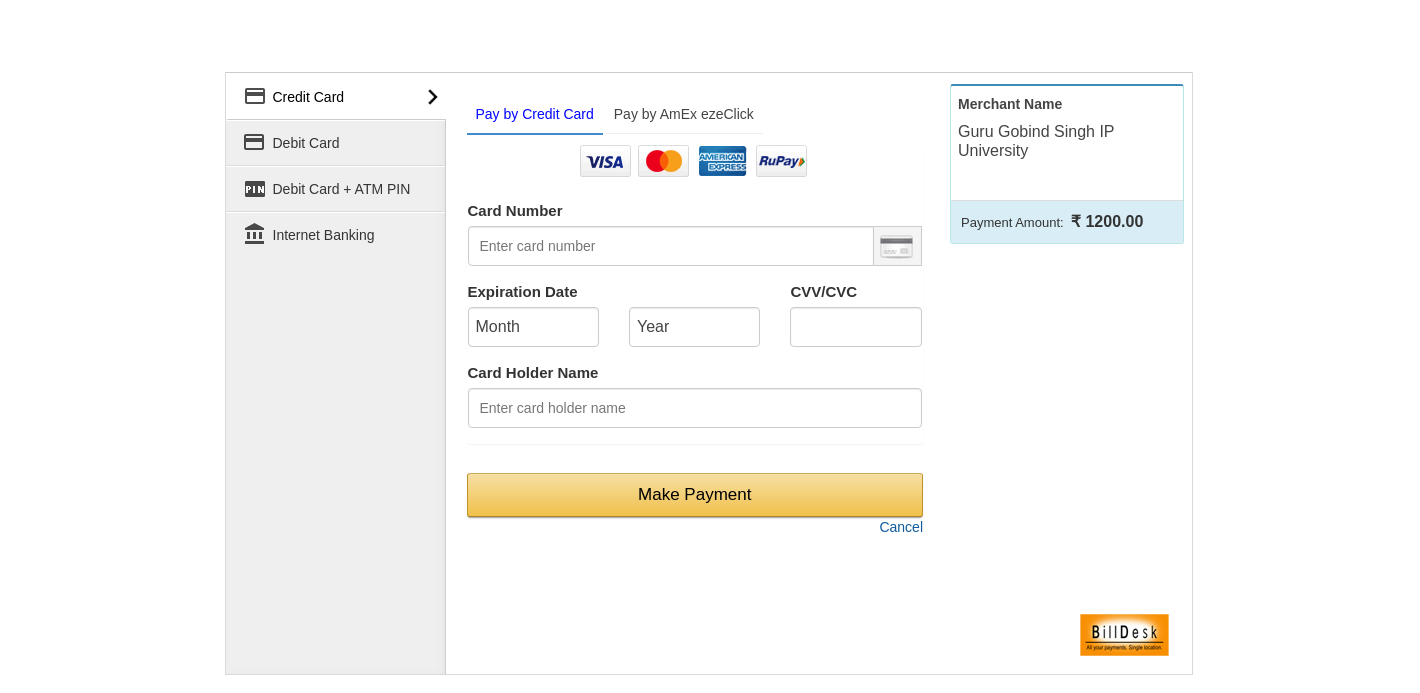Switch to Pay by AmEx ezeClick tab
Screen dimensions: 1420x693
click(x=684, y=114)
